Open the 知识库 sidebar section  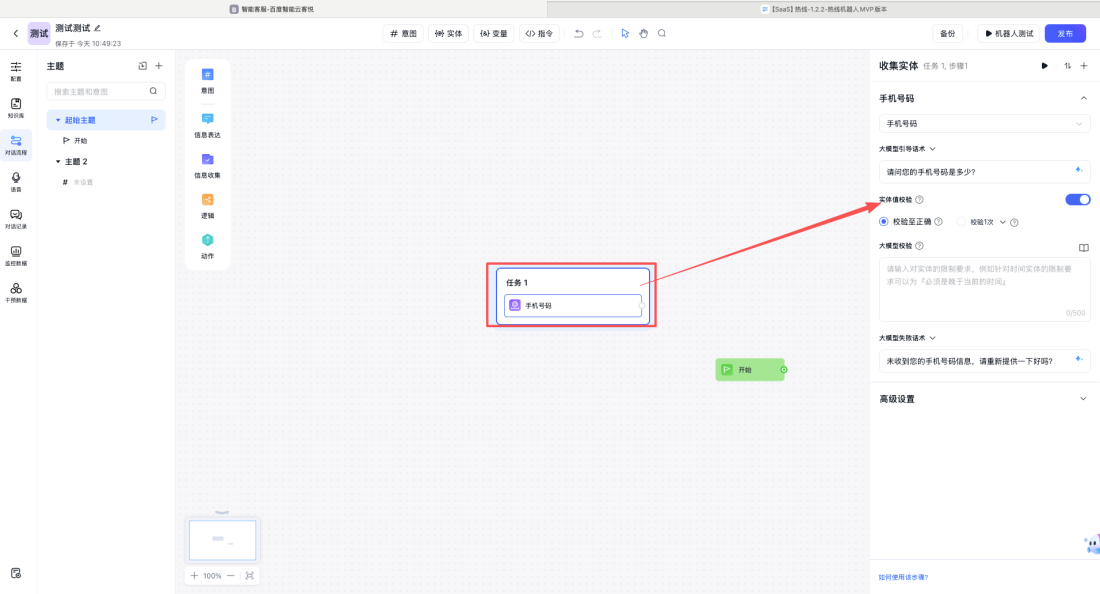pyautogui.click(x=16, y=107)
